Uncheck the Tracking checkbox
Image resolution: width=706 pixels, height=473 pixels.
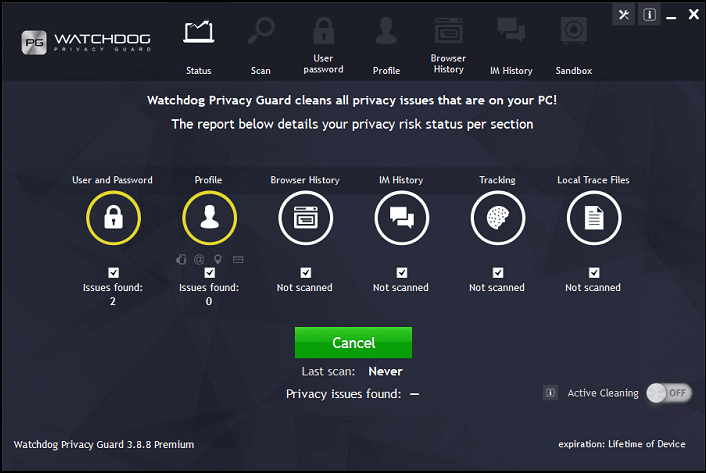point(497,272)
